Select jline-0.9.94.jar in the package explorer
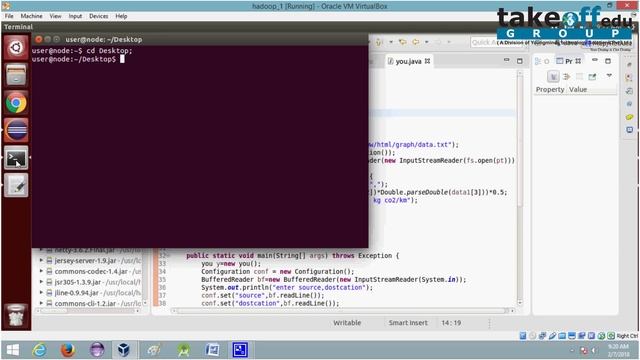Image resolution: width=640 pixels, height=360 pixels. [93, 293]
